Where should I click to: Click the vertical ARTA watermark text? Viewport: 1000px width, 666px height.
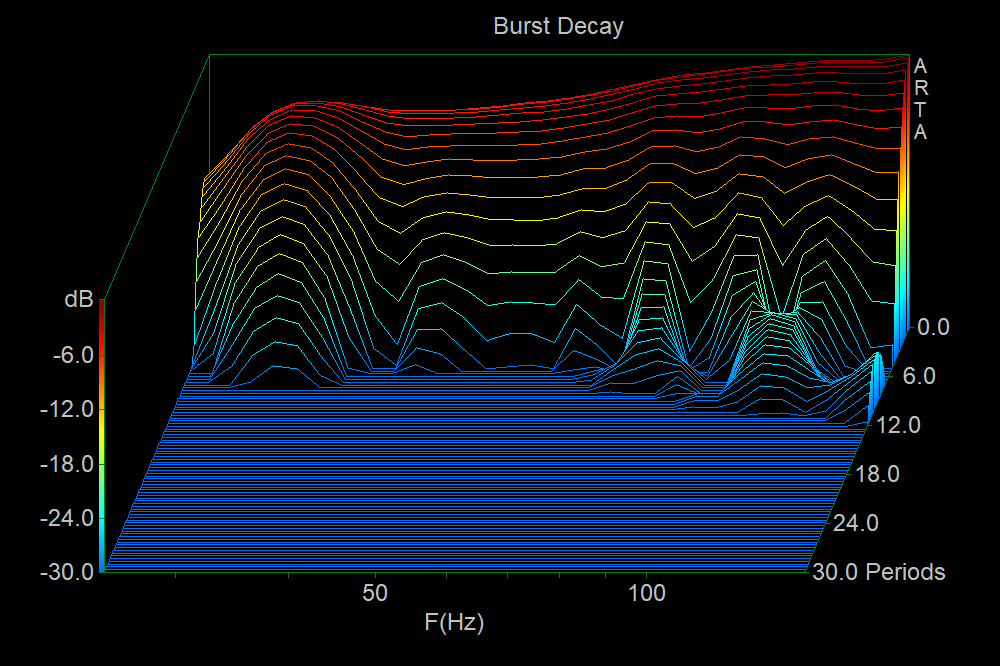tap(920, 99)
